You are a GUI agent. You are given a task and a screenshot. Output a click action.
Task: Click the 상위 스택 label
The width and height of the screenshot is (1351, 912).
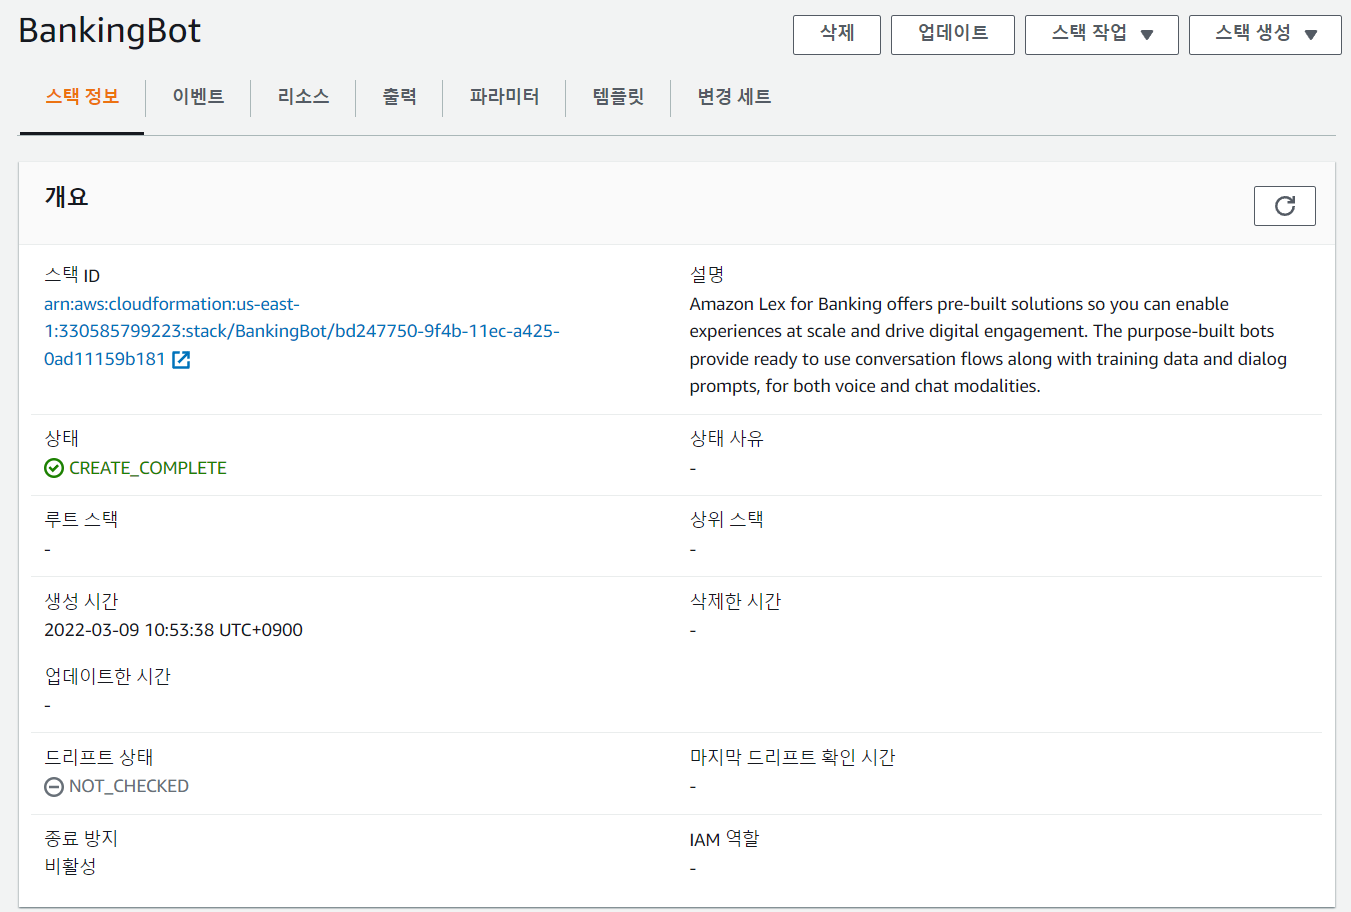tap(726, 519)
